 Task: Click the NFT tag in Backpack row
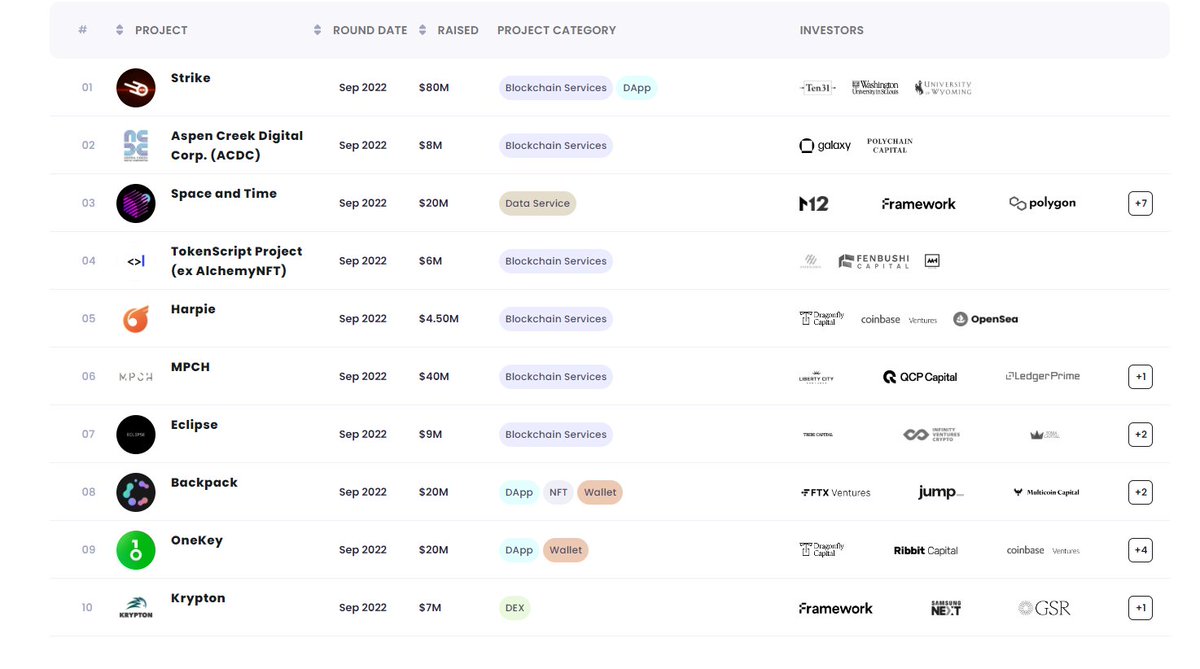pos(558,492)
